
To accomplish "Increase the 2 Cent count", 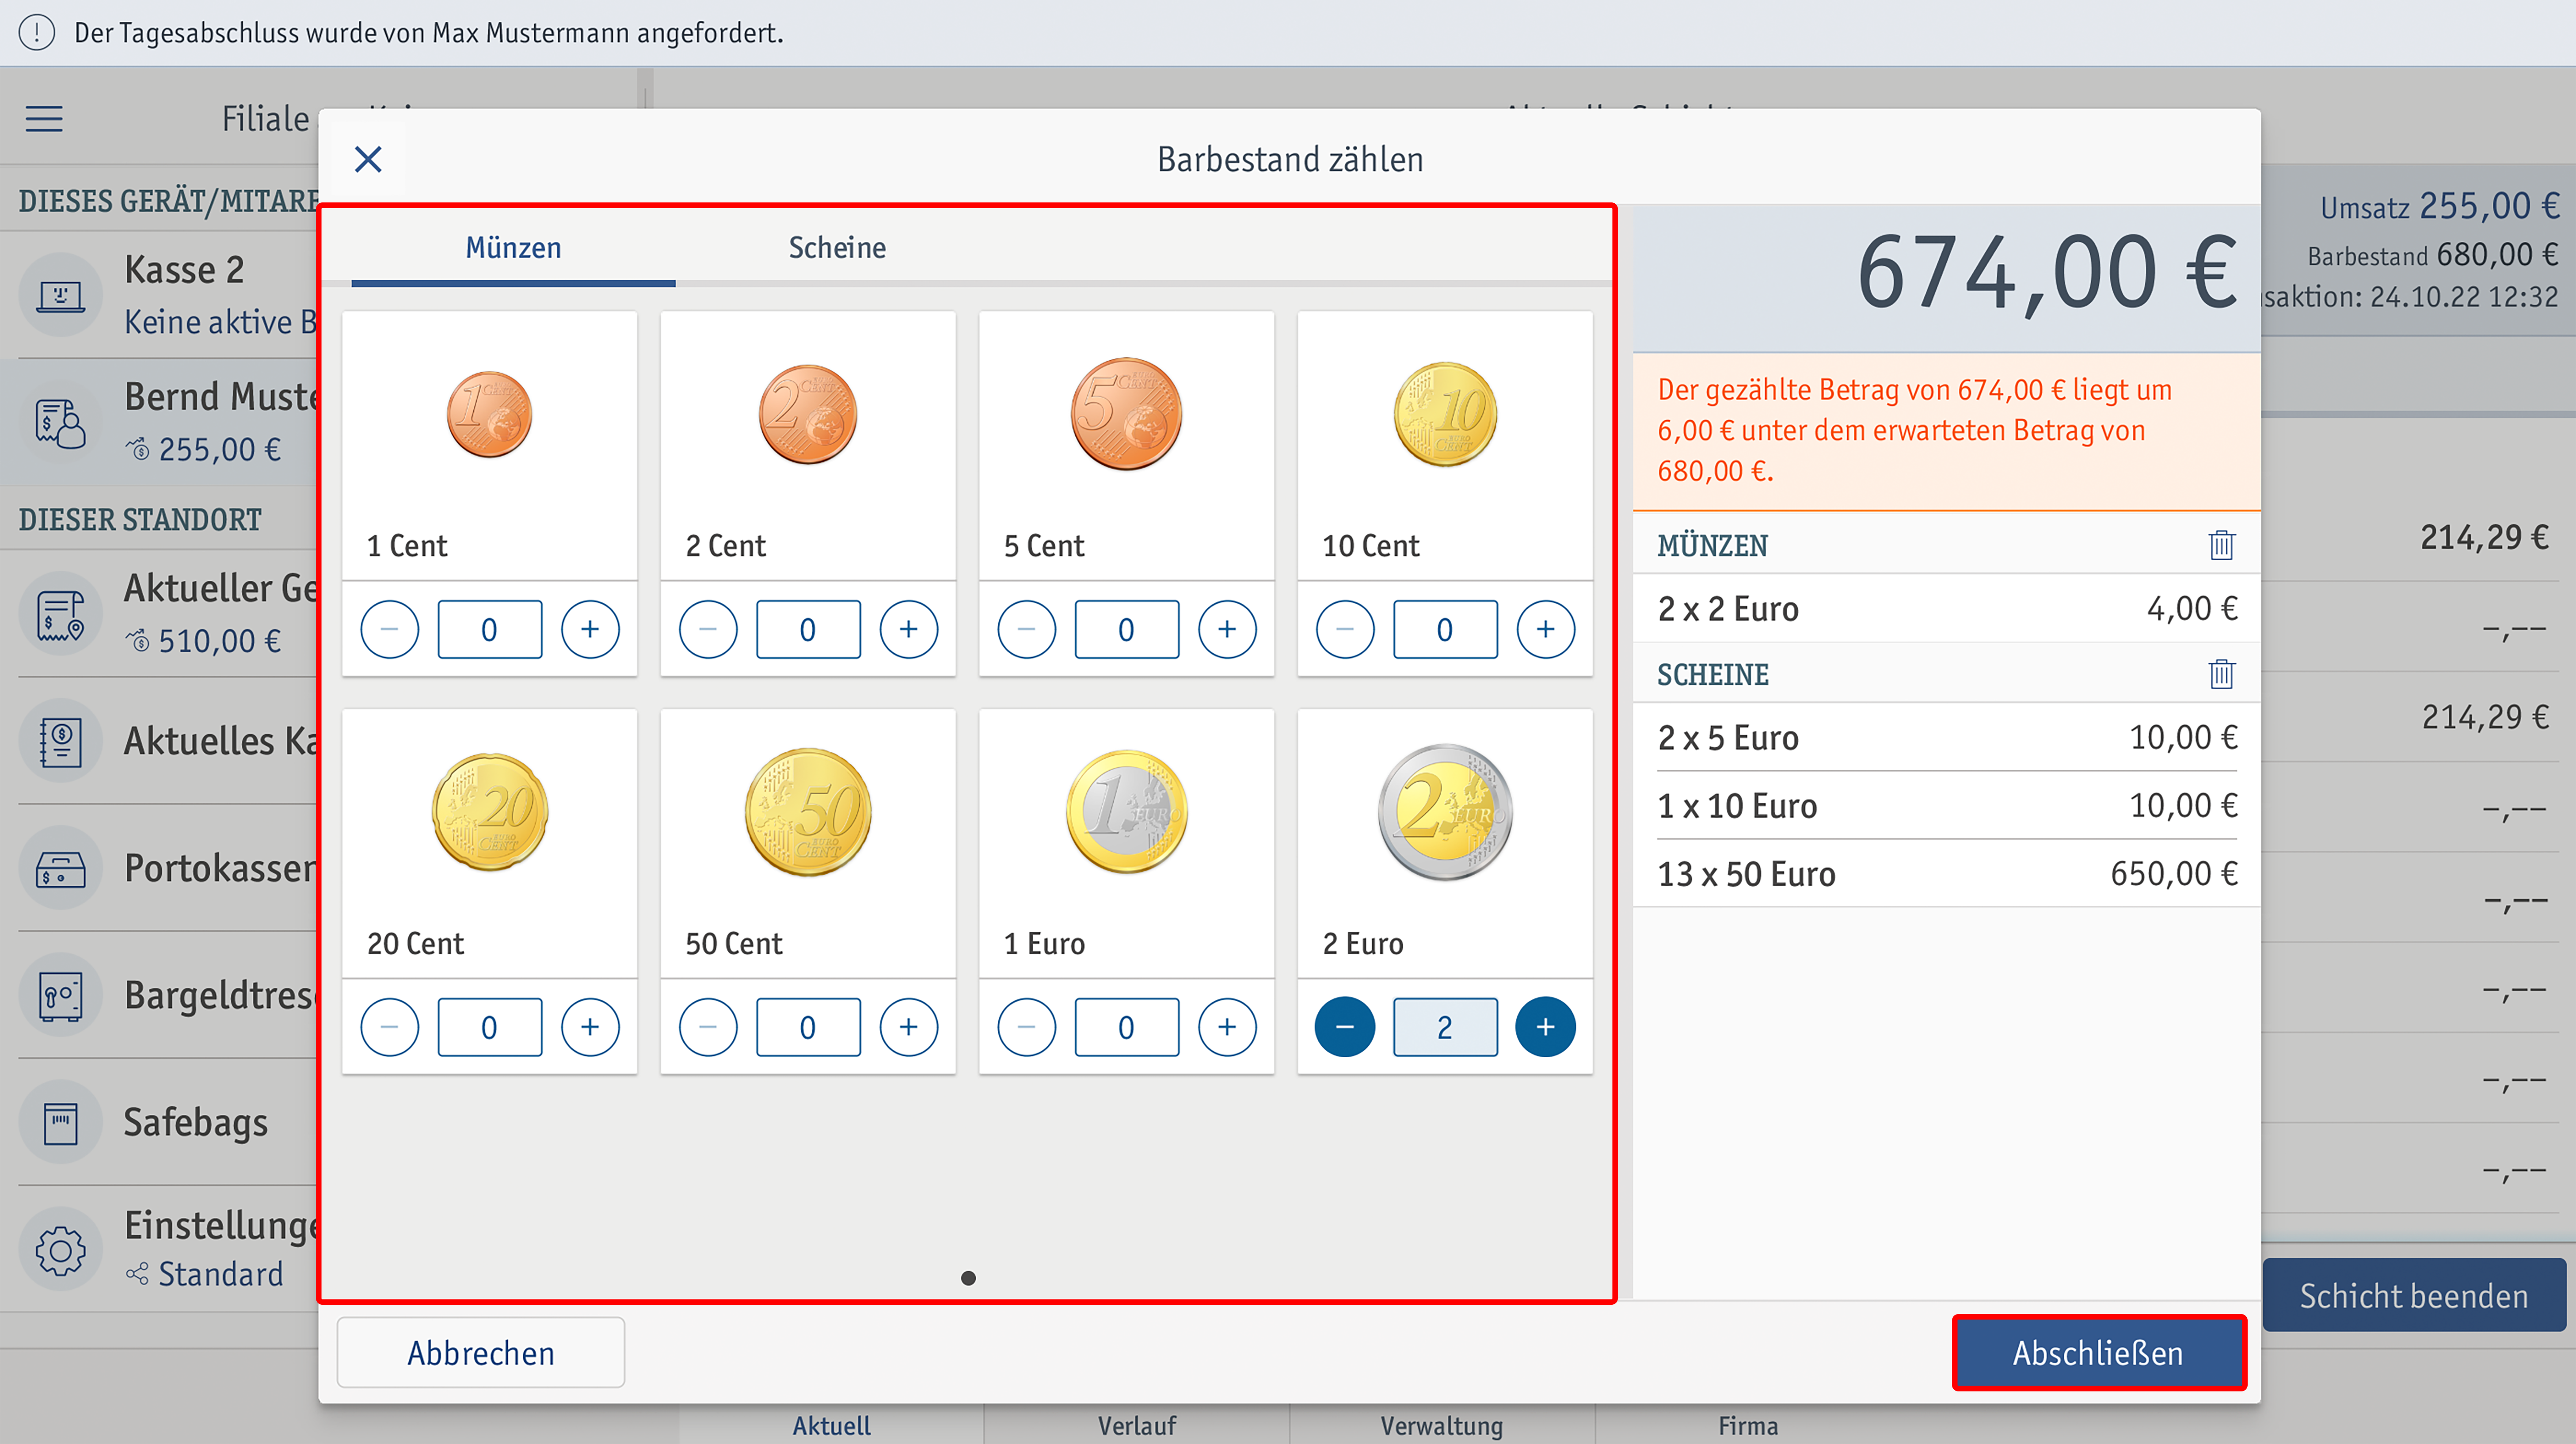I will pos(908,629).
